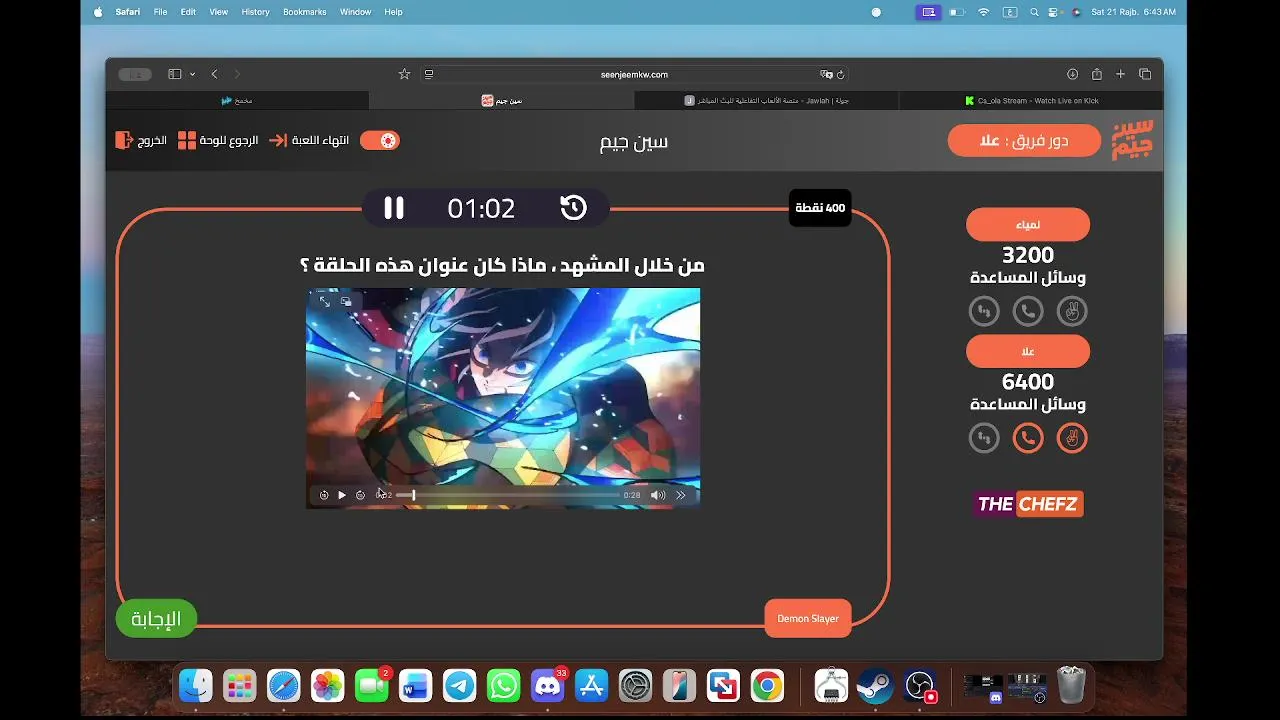Open the Edit menu
The height and width of the screenshot is (720, 1280).
(x=188, y=12)
